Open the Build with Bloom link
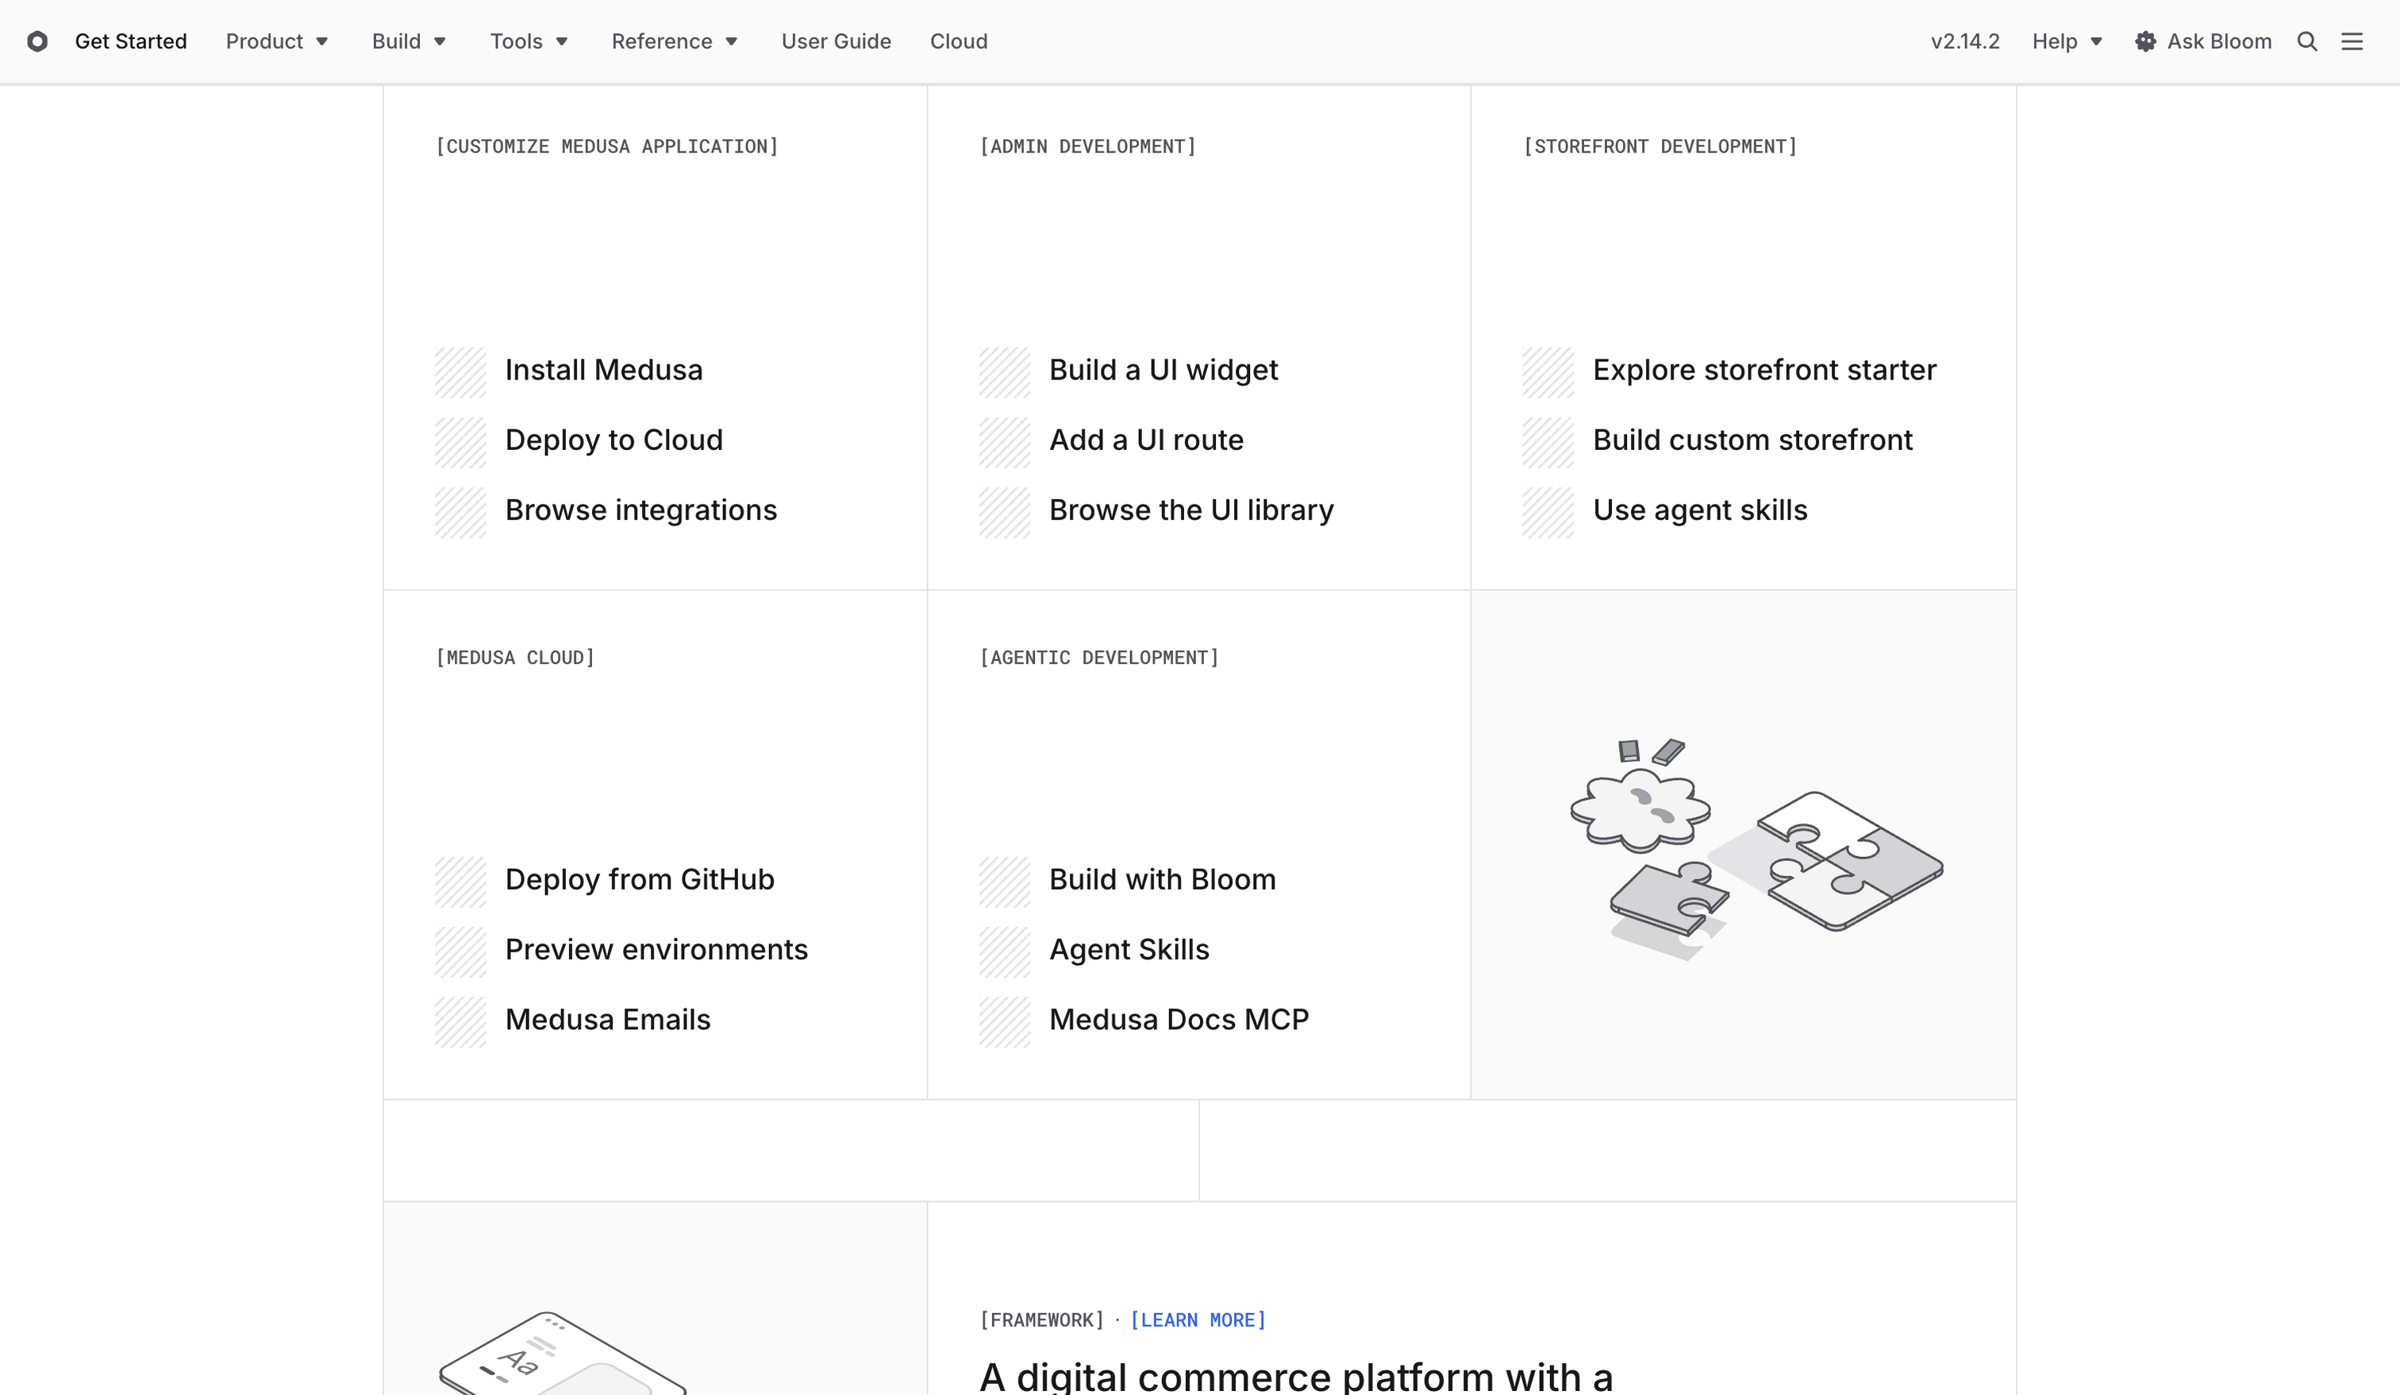The width and height of the screenshot is (2400, 1395). tap(1162, 880)
